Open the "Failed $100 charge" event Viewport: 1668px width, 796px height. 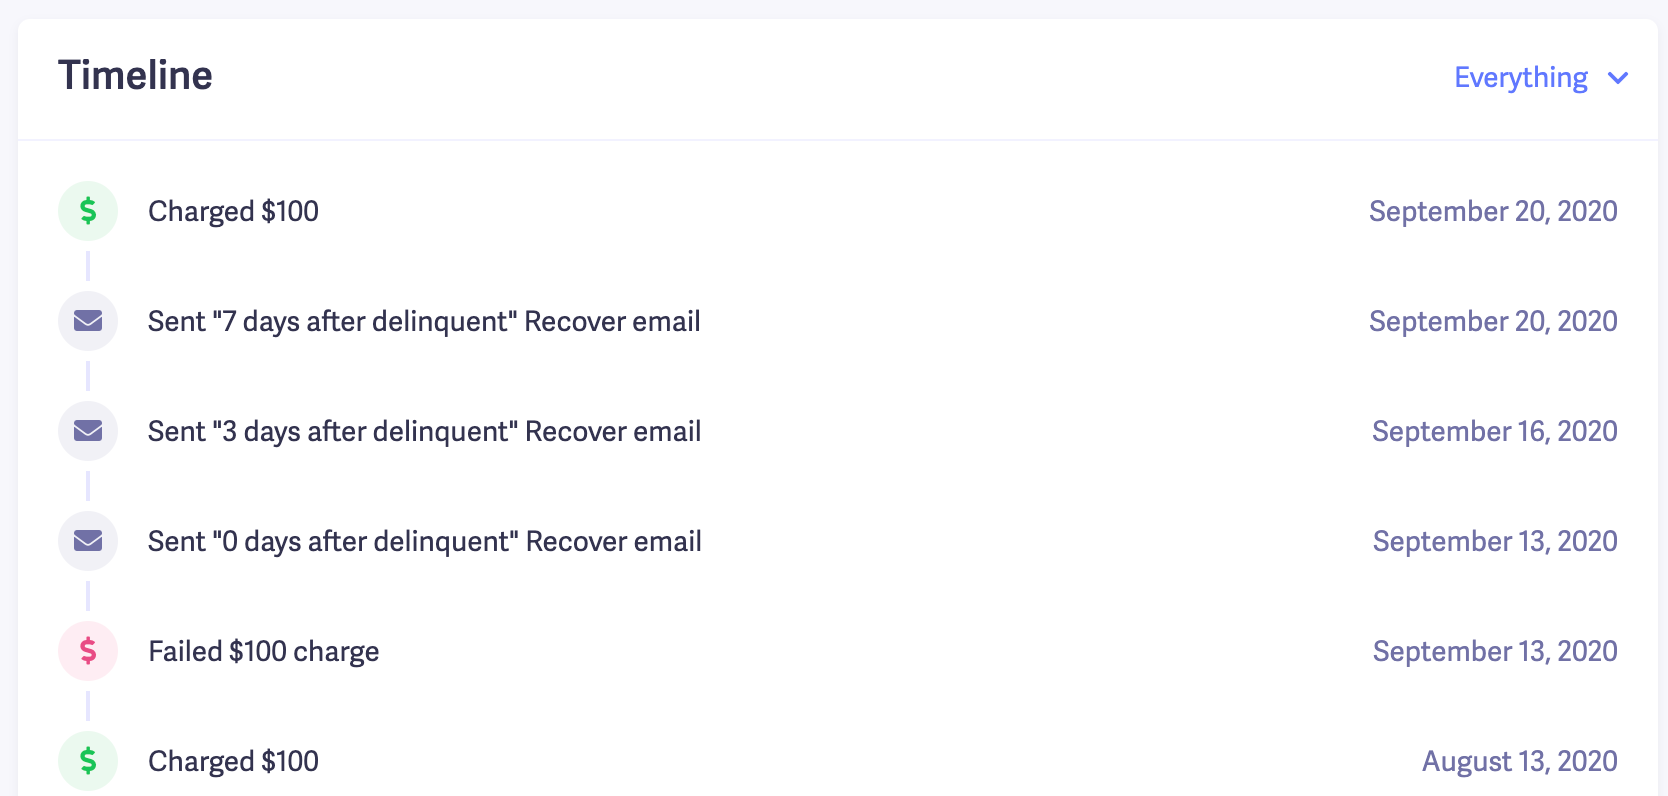[x=264, y=651]
